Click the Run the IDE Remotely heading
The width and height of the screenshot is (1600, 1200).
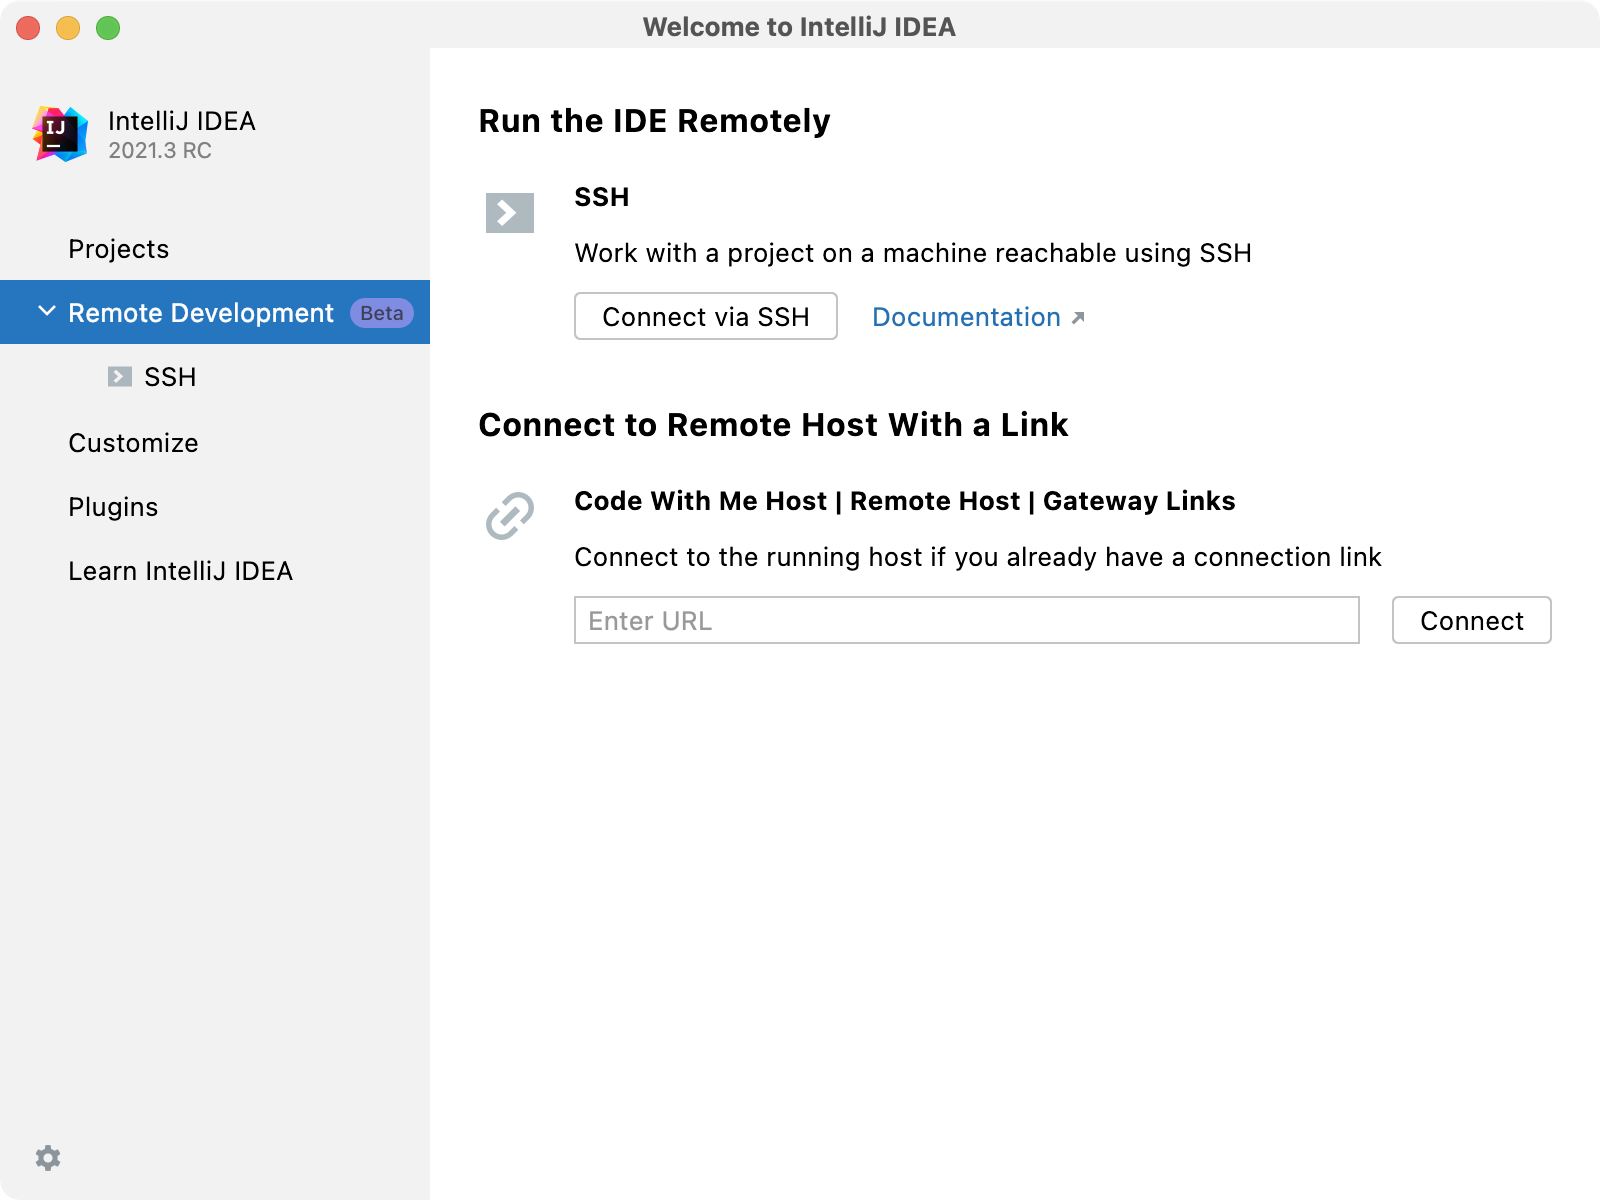654,121
